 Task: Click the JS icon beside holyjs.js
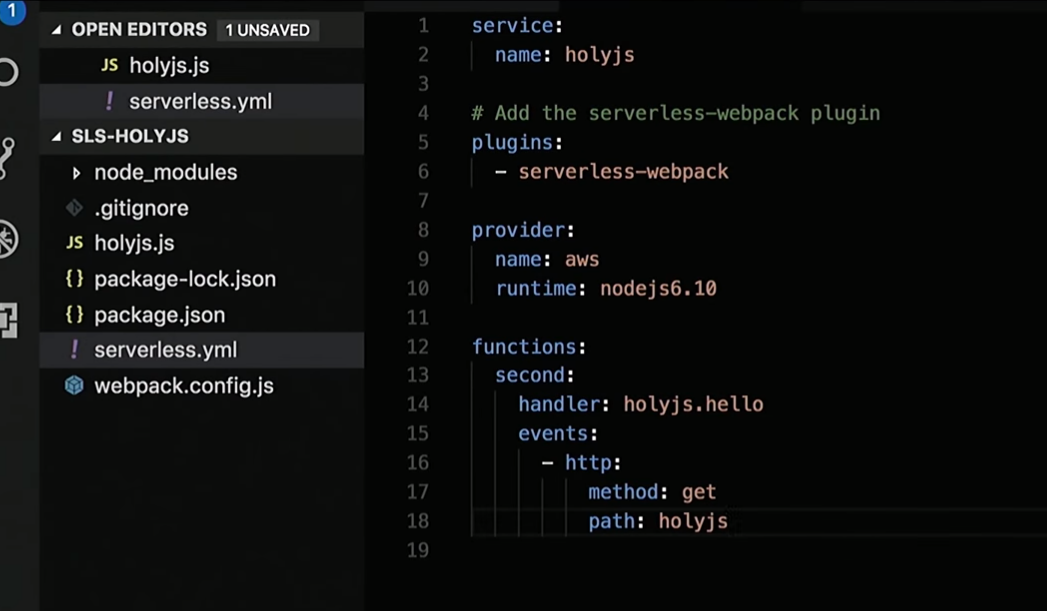112,65
